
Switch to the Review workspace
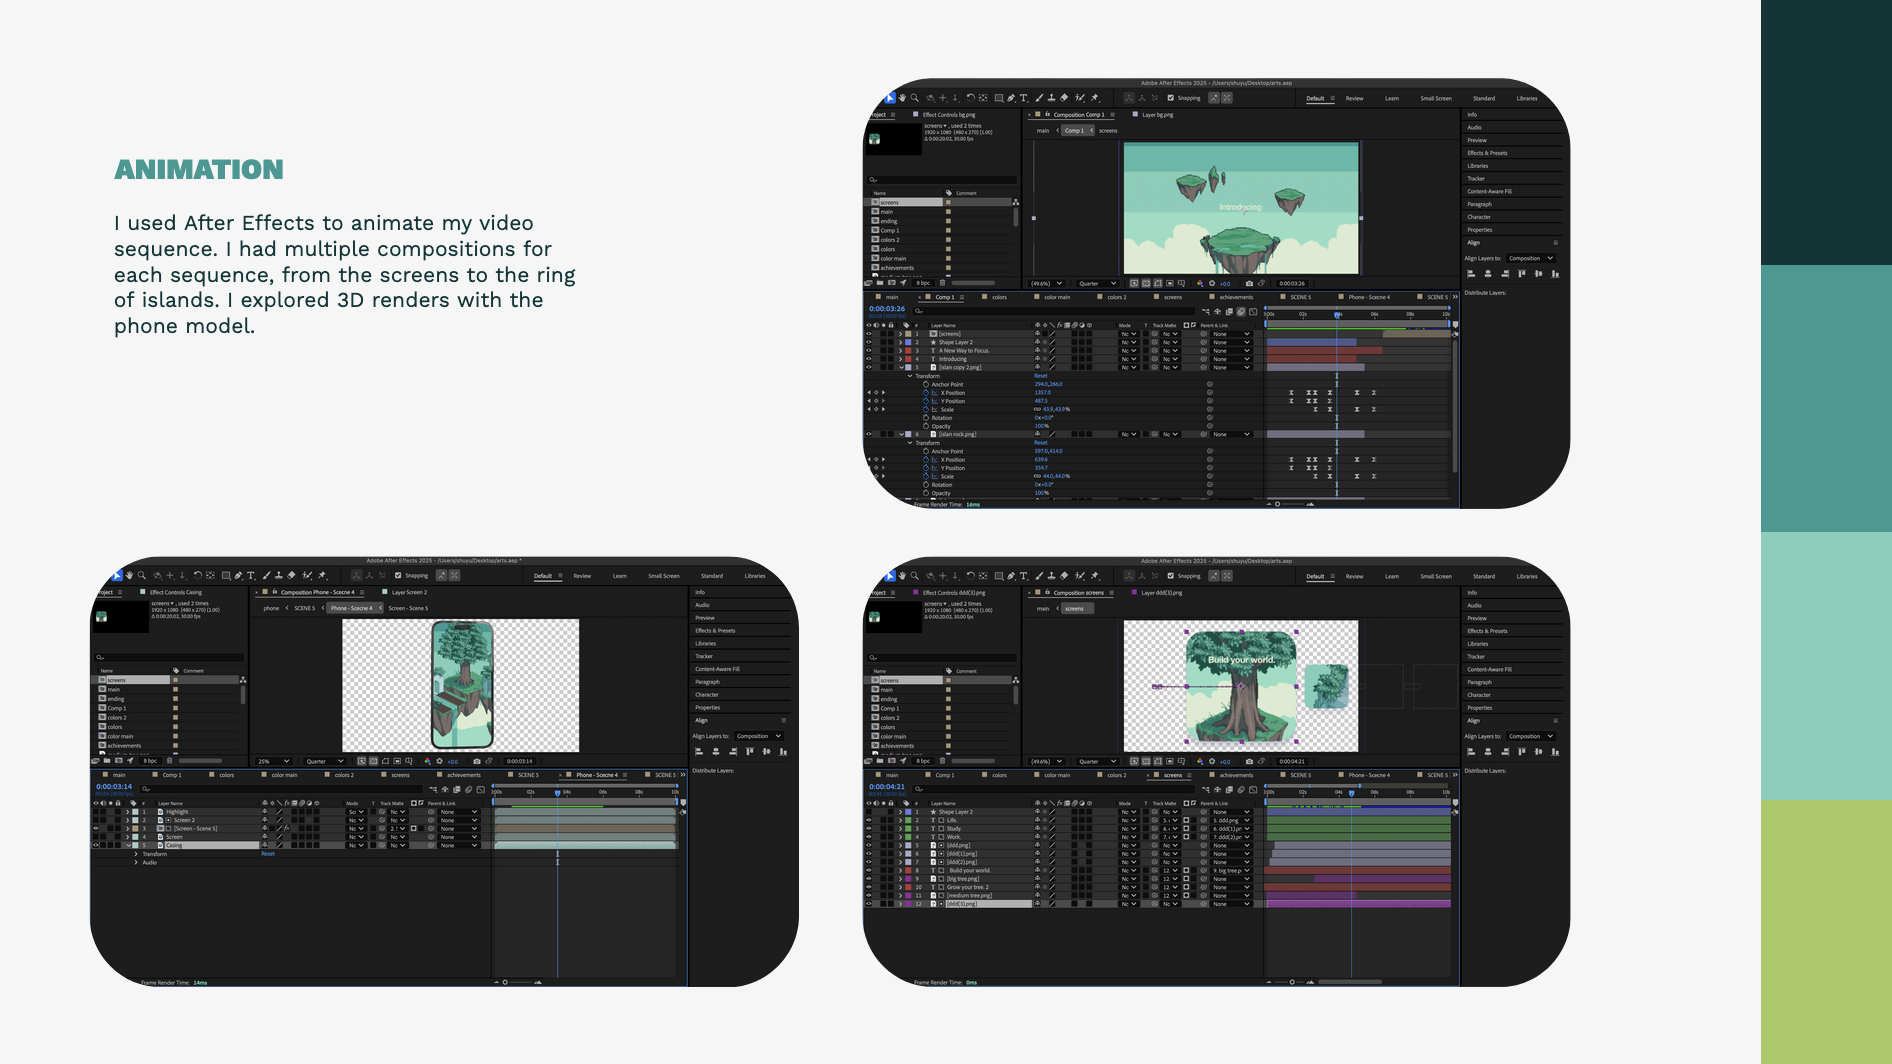1354,98
